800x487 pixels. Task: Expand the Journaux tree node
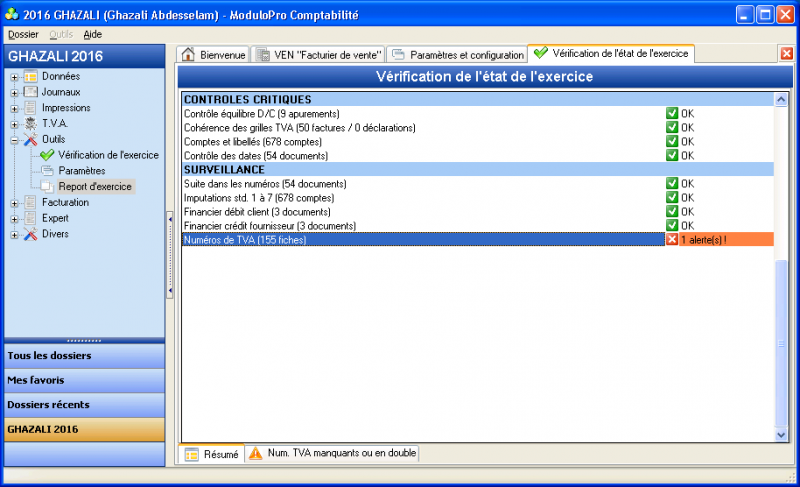(x=14, y=93)
